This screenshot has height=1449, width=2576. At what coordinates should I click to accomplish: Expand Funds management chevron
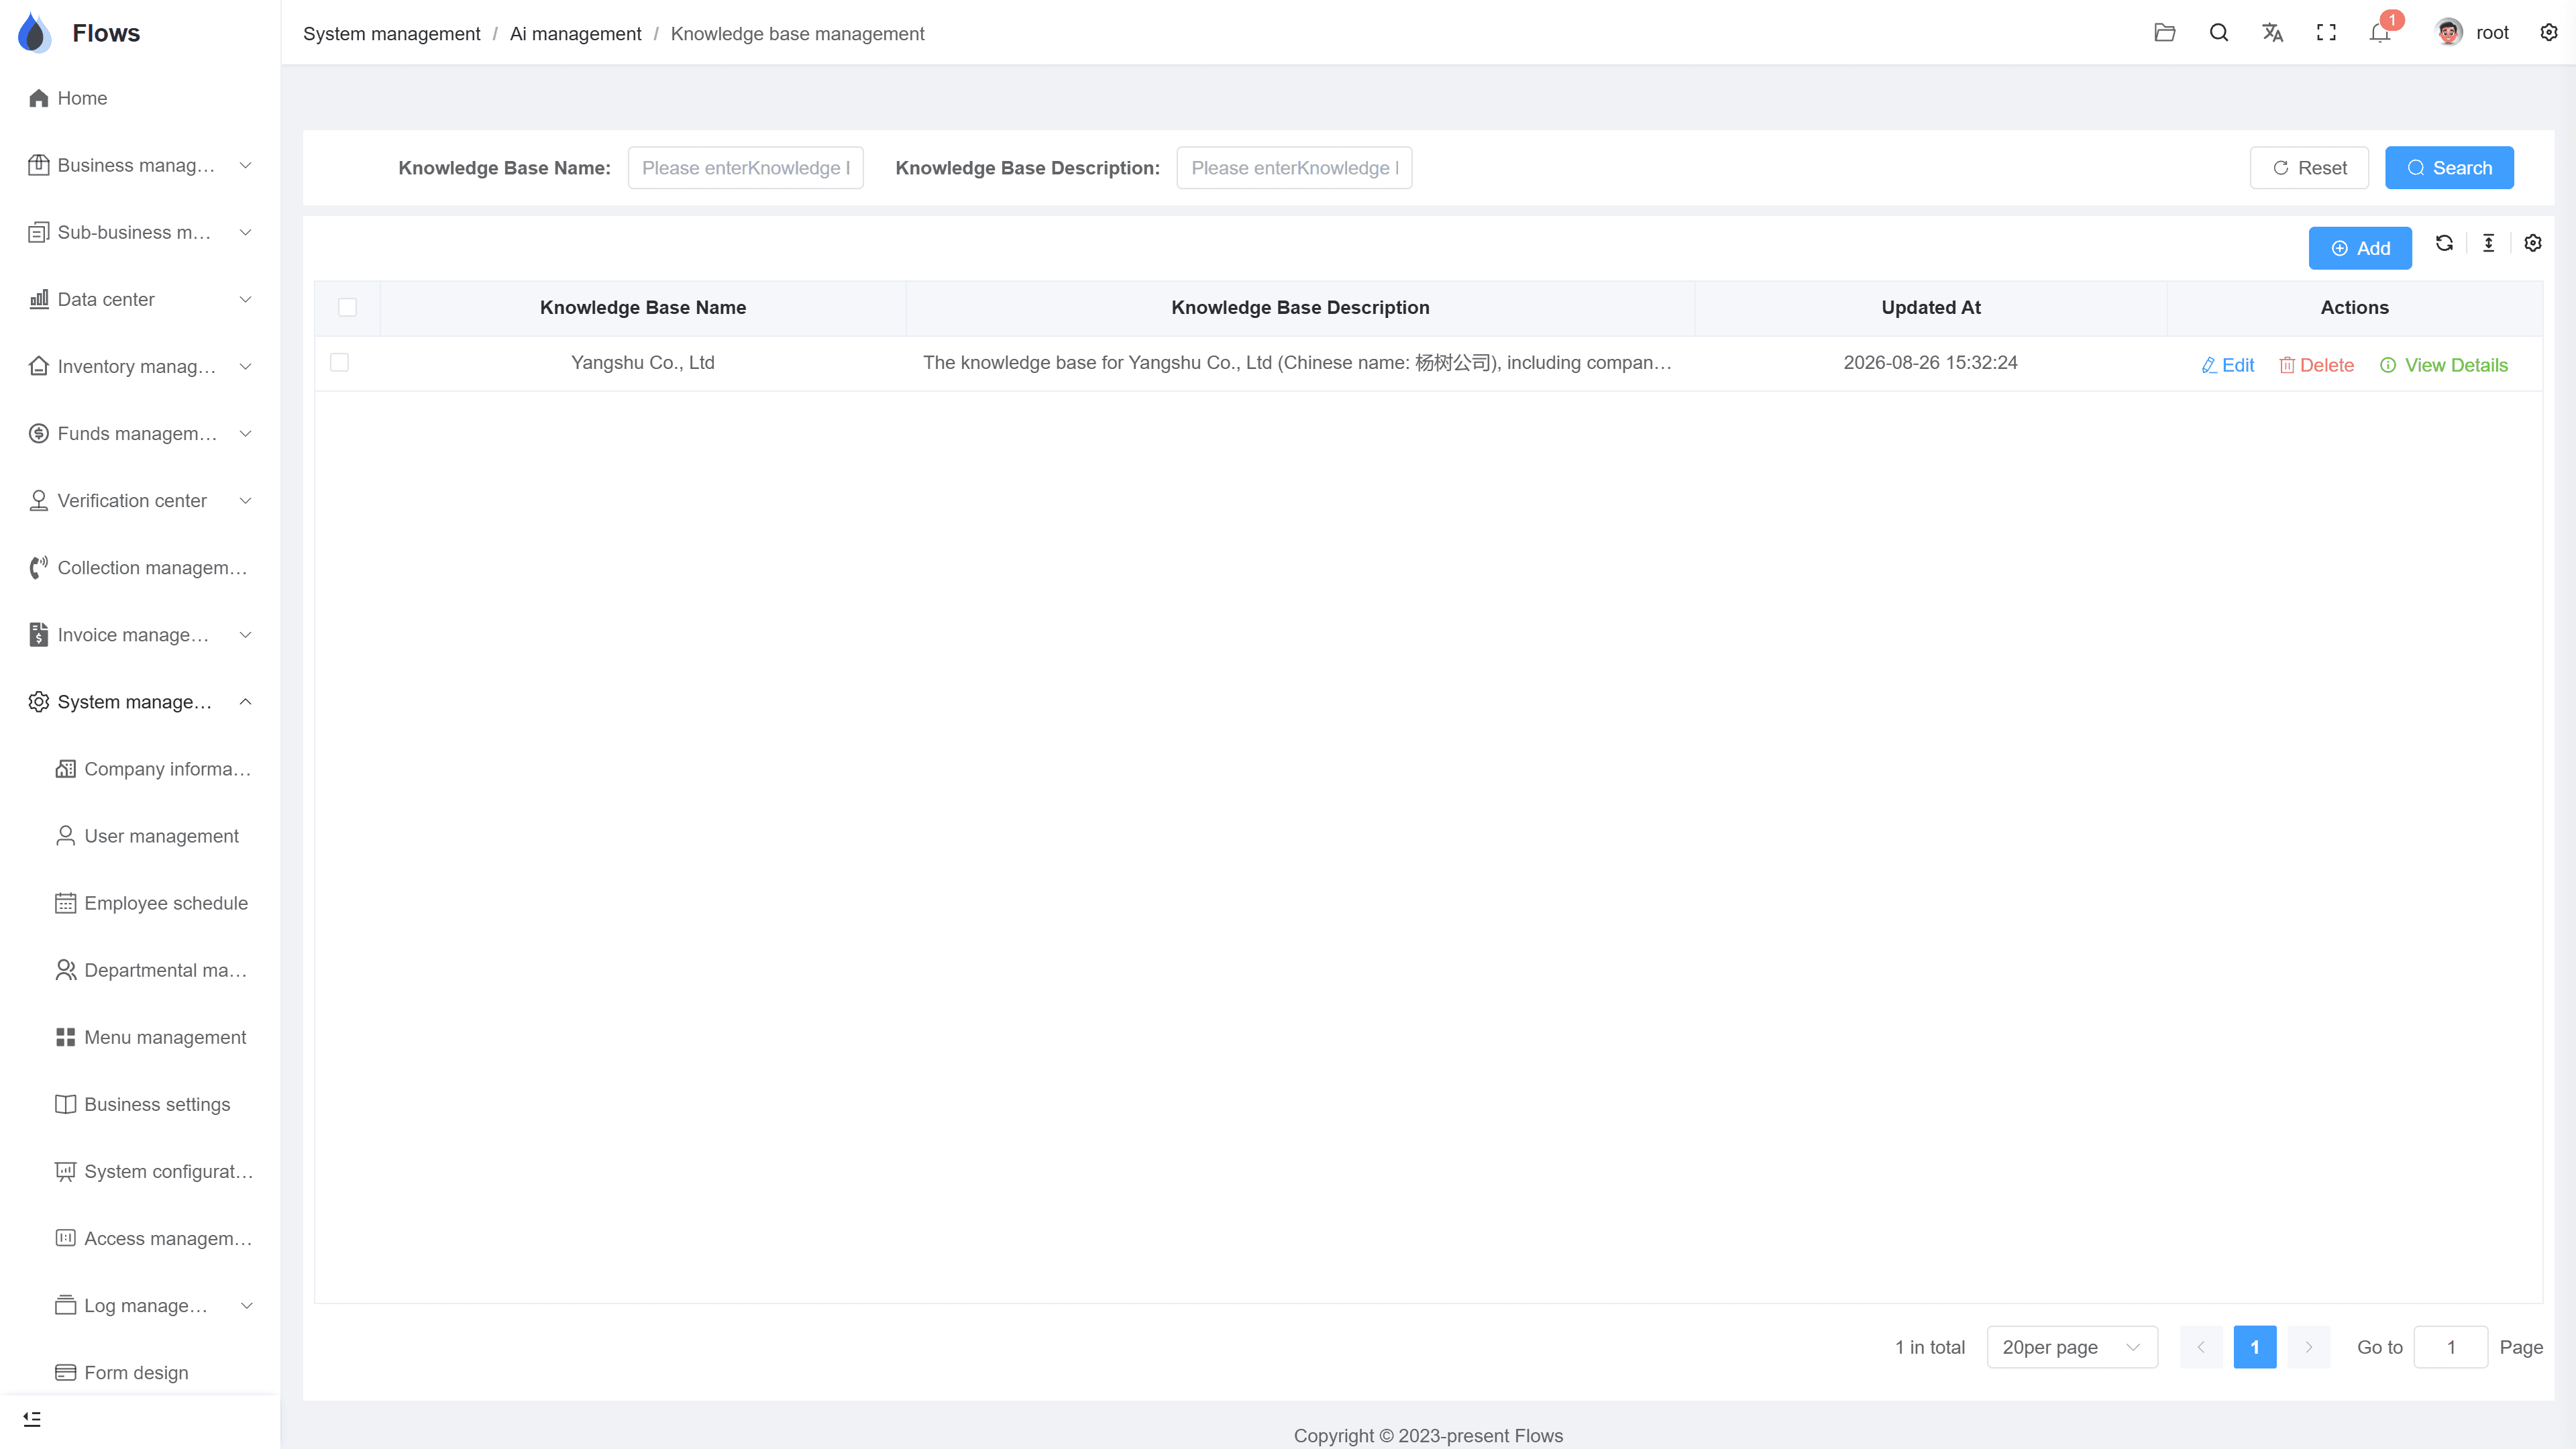coord(246,433)
